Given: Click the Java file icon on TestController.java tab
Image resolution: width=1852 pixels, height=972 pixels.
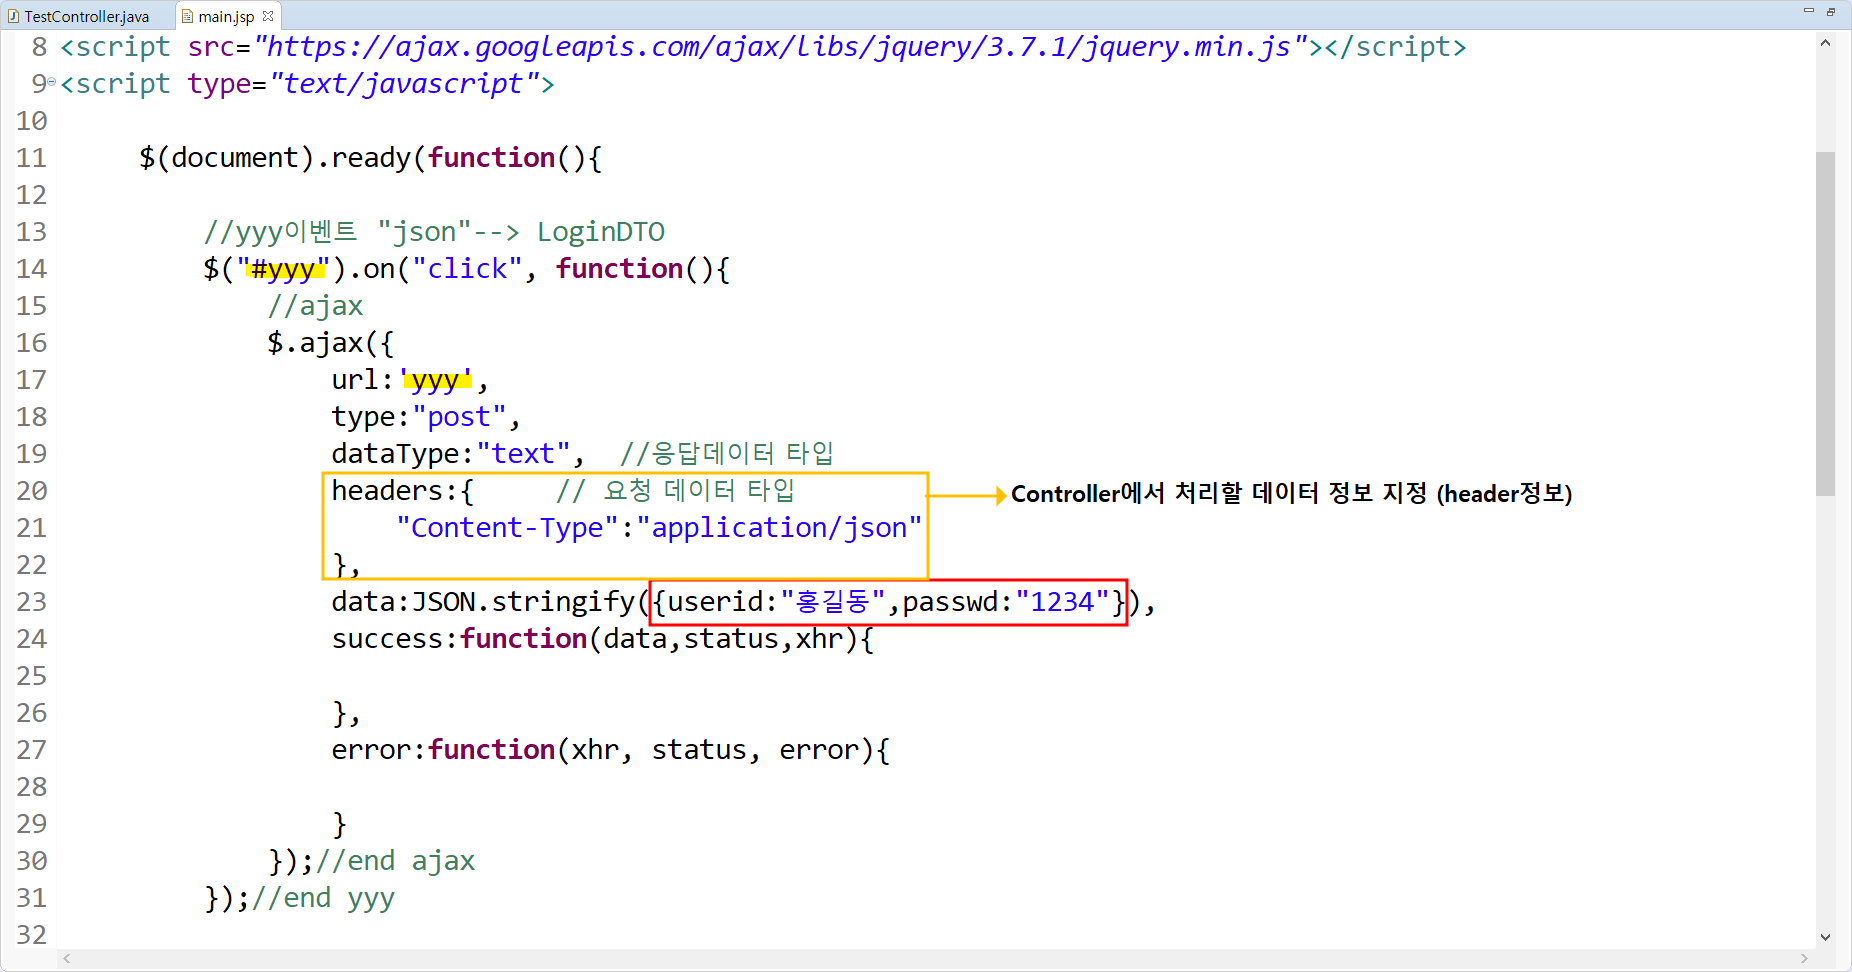Looking at the screenshot, I should pyautogui.click(x=13, y=16).
